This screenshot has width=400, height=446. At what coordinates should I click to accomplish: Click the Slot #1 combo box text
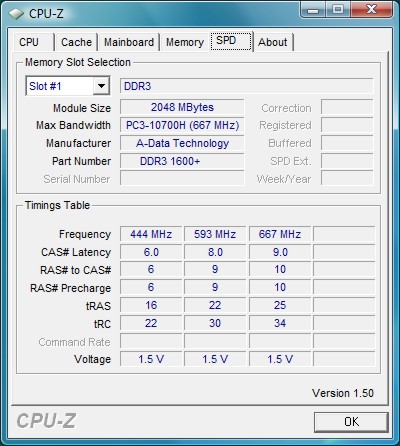pos(45,86)
